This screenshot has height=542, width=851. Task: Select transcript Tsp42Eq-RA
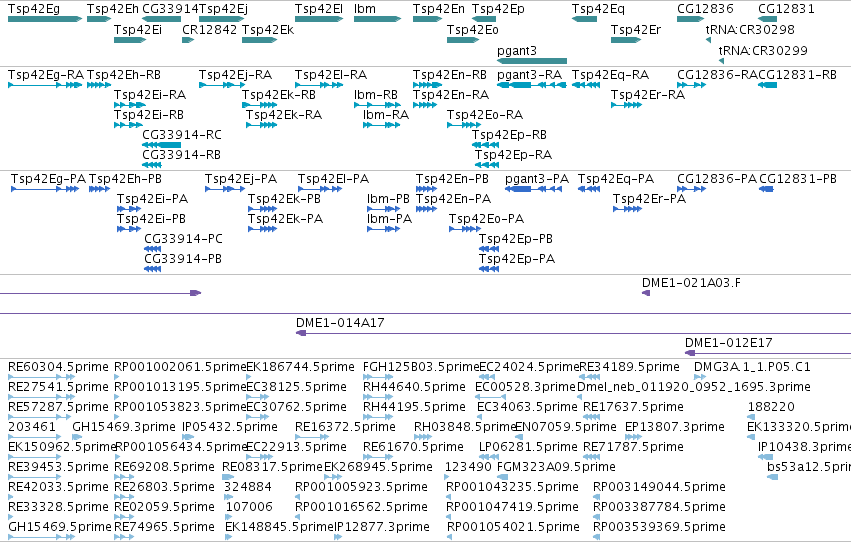(x=611, y=74)
